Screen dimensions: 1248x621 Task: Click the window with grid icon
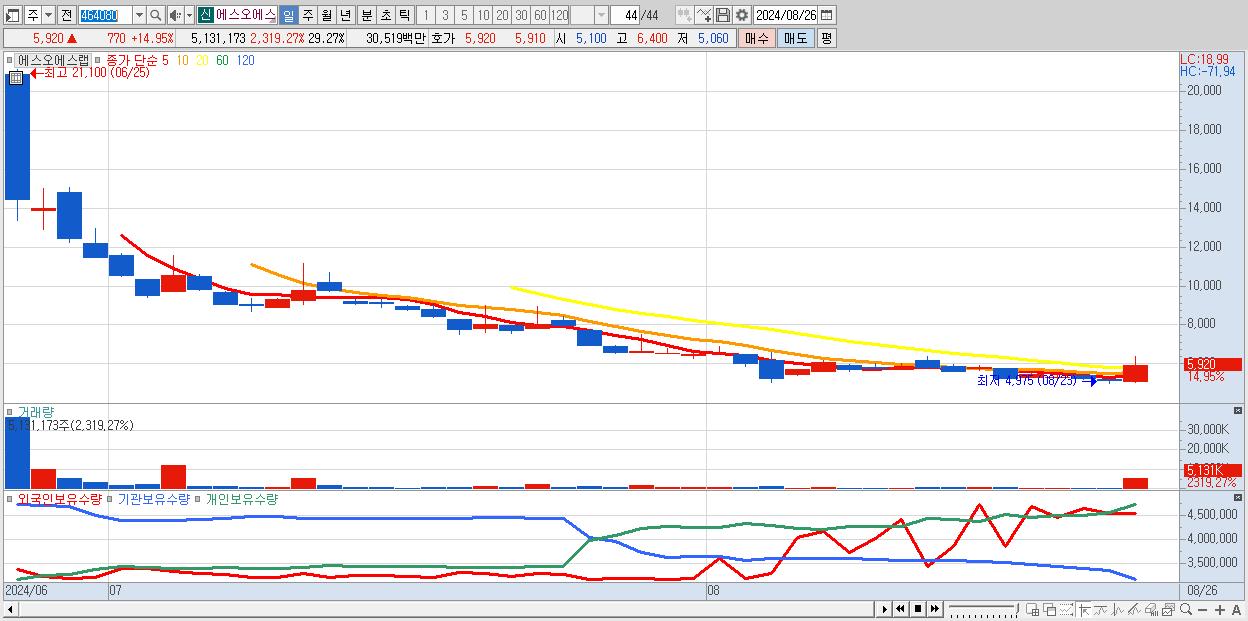point(1032,609)
